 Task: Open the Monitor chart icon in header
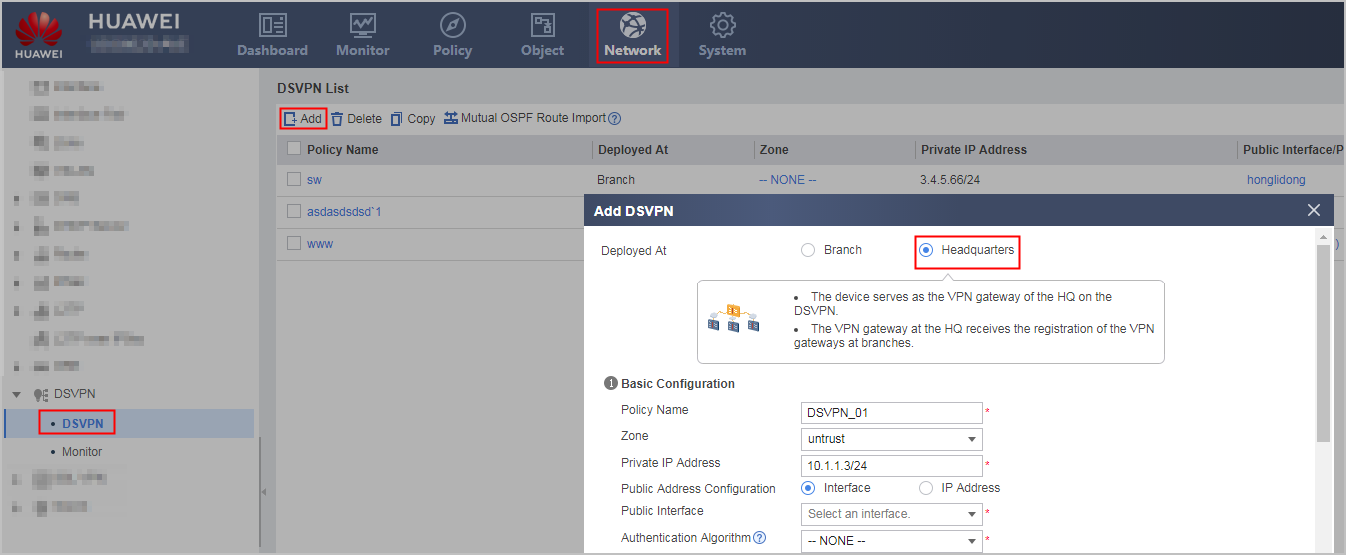coord(362,25)
